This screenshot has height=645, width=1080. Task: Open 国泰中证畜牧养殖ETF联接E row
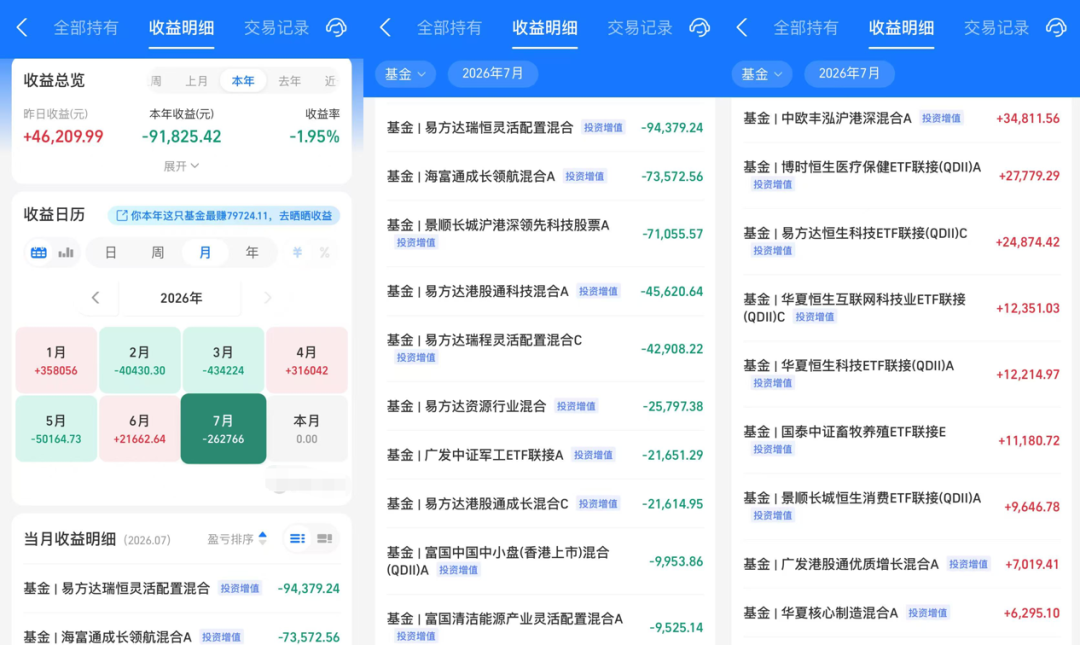pos(901,440)
